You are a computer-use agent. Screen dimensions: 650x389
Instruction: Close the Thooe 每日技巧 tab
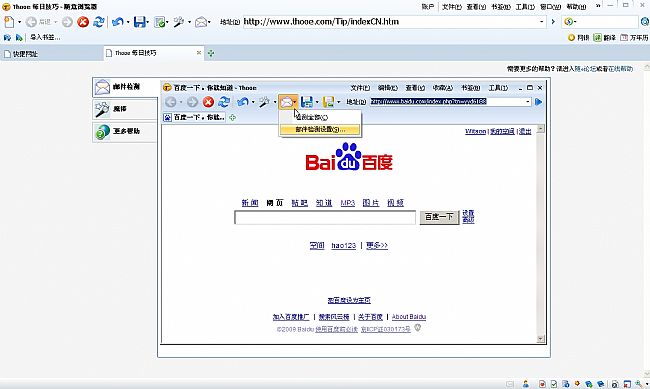(x=199, y=53)
